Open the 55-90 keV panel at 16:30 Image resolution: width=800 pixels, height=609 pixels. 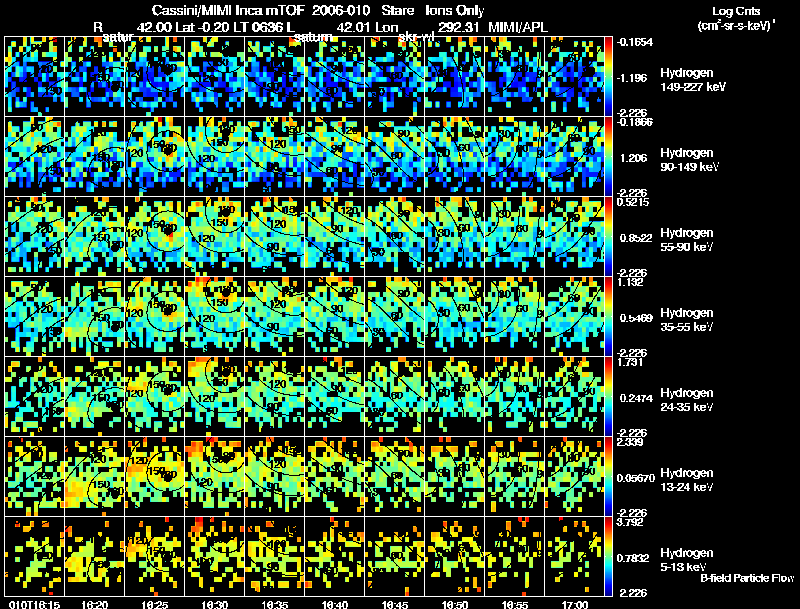click(215, 237)
